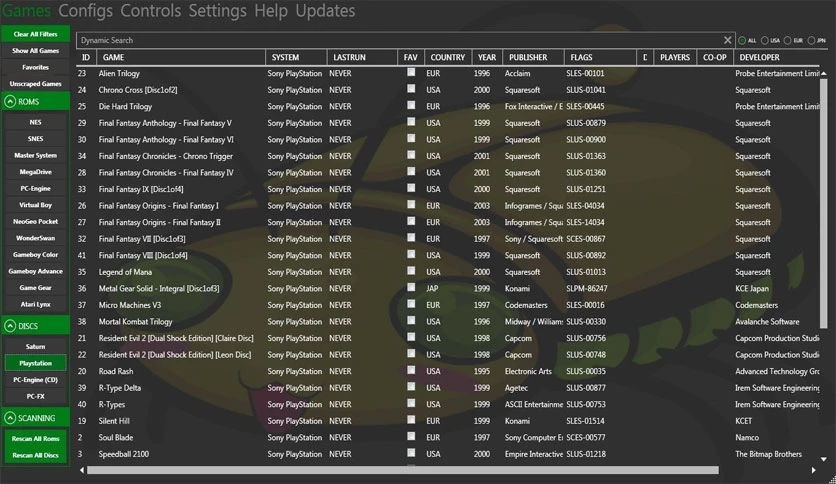The height and width of the screenshot is (484, 836).
Task: Click Clear All Filters button
Action: 35,34
